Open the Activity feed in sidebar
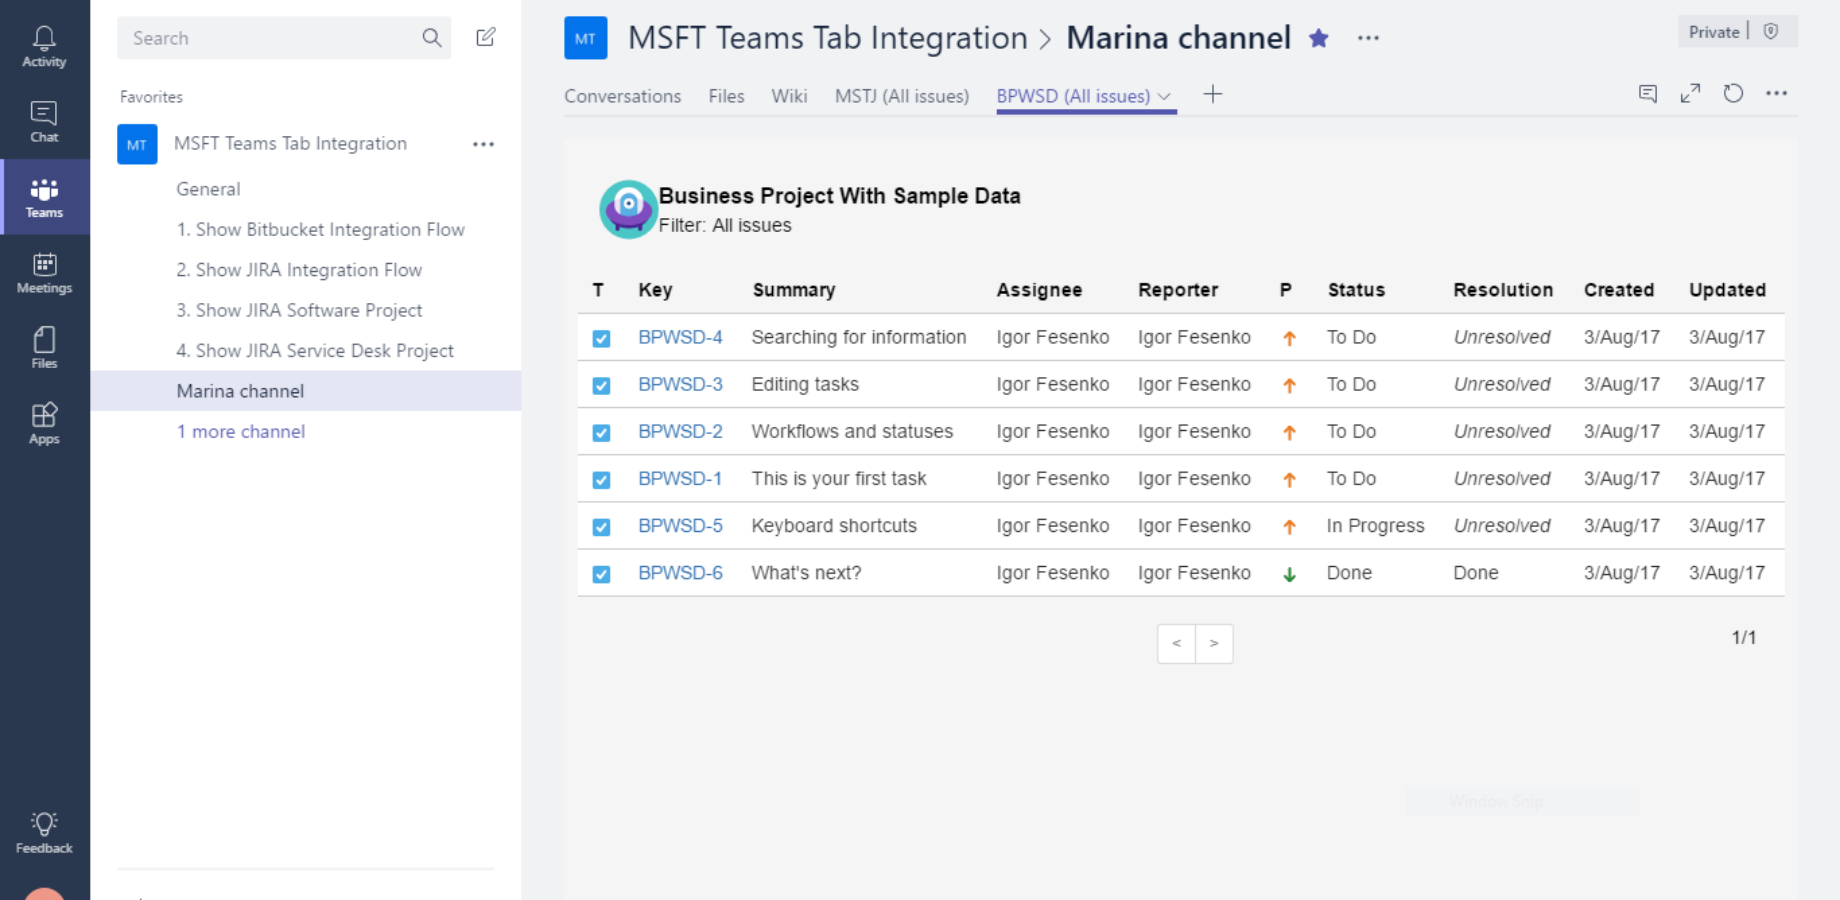Screen dimensions: 1840x900 tap(44, 46)
